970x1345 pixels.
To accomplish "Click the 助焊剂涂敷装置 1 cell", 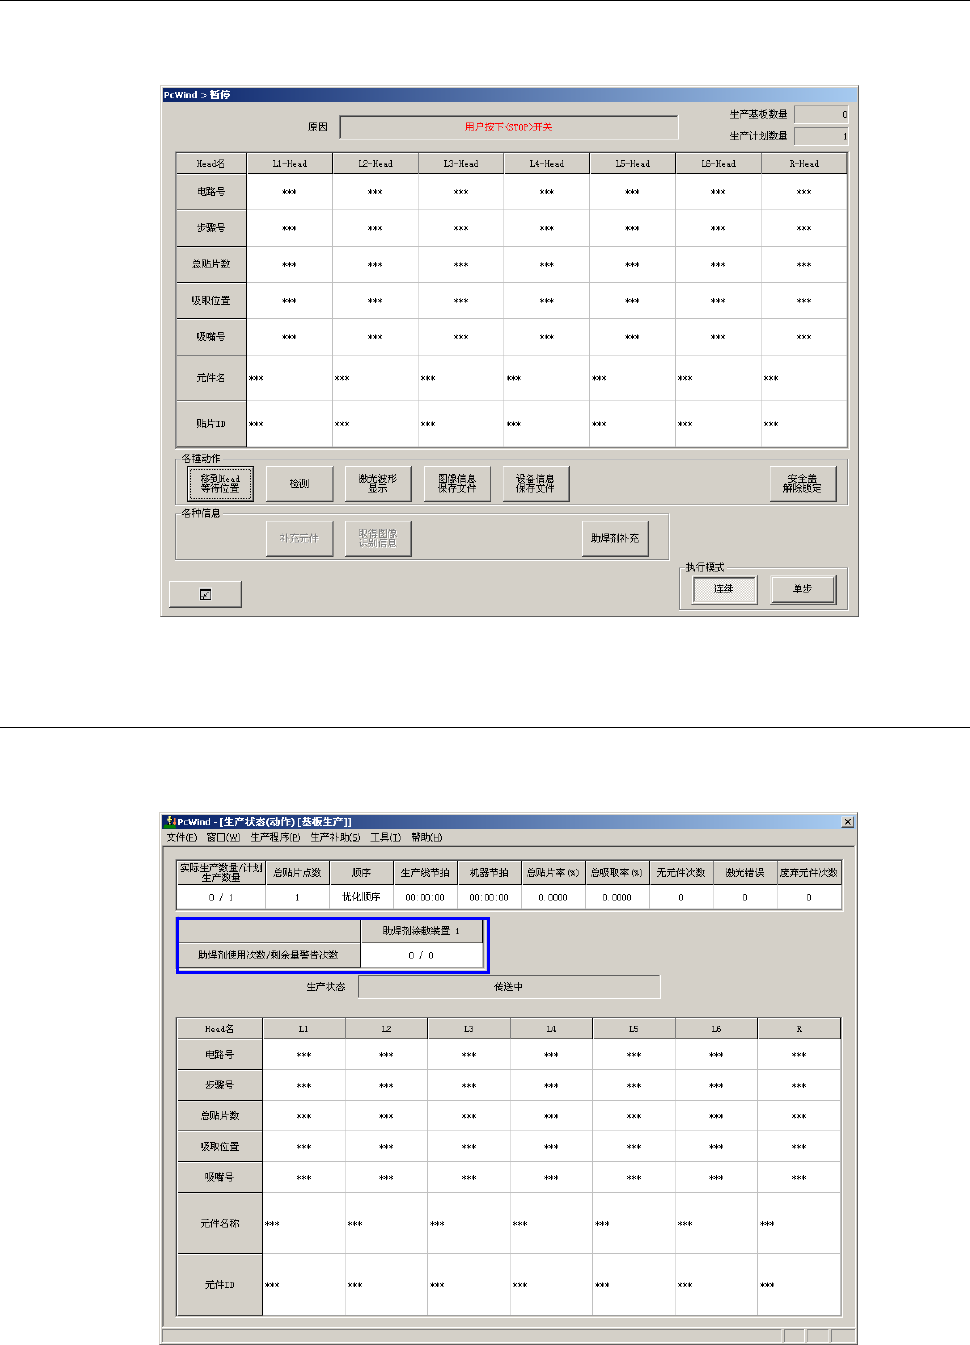I will click(422, 931).
